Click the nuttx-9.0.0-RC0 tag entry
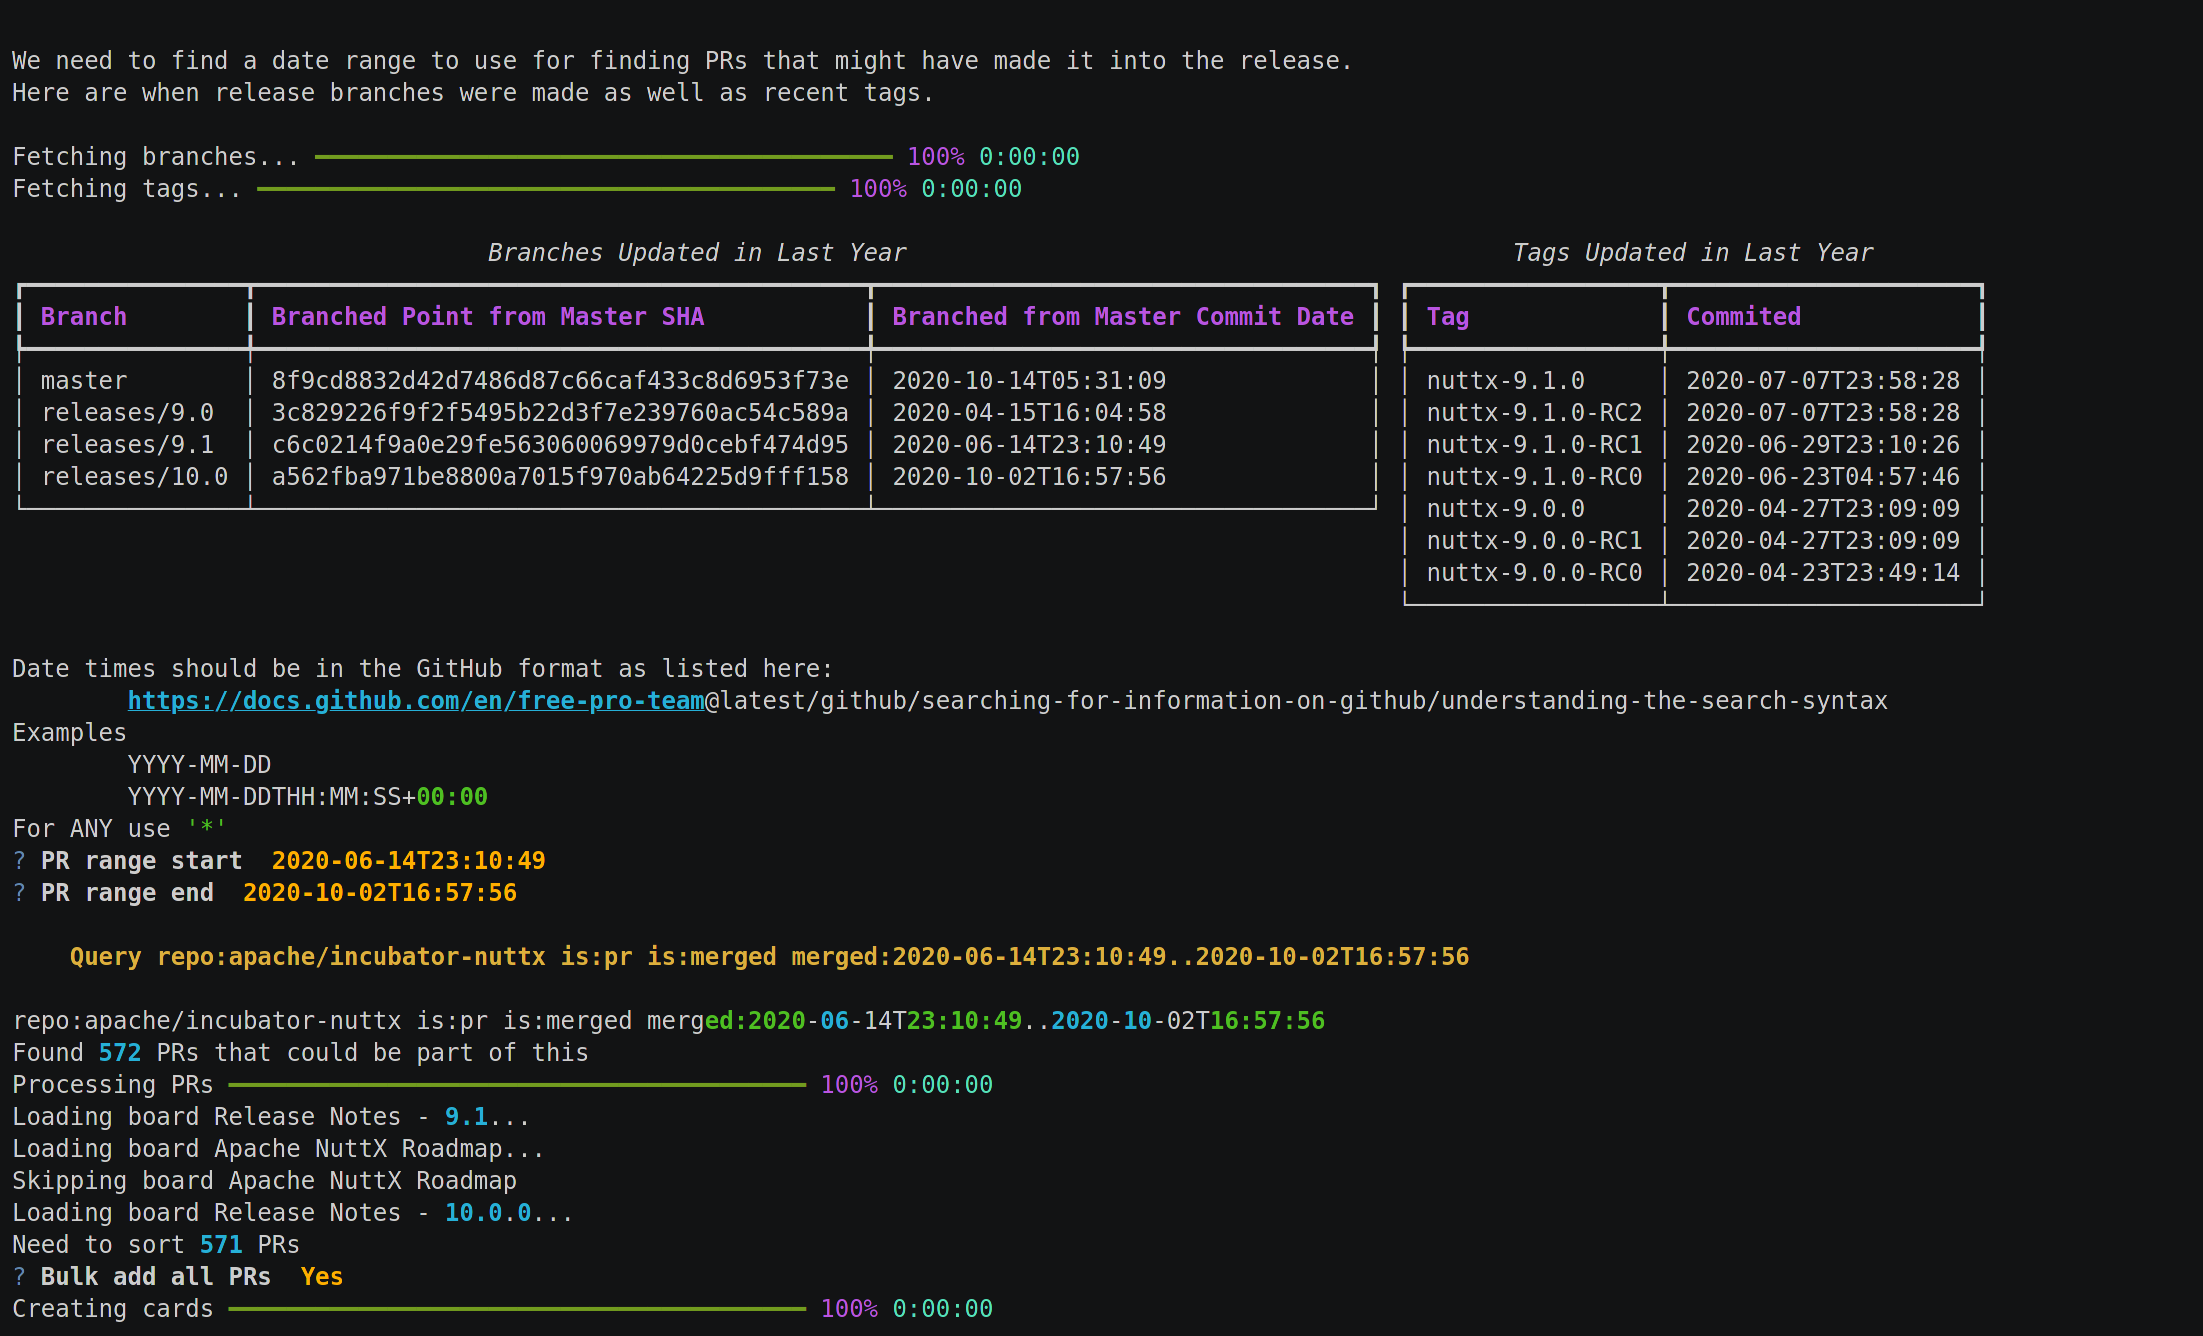2203x1336 pixels. click(x=1533, y=573)
